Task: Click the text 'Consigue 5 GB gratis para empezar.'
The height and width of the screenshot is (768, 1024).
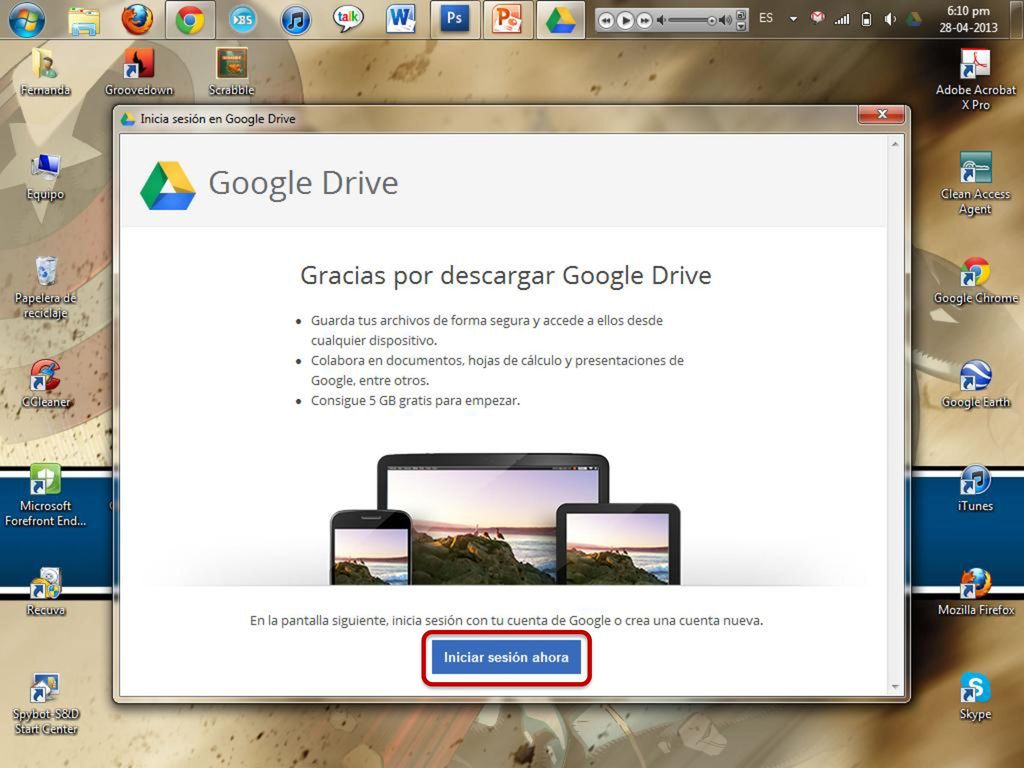Action: 415,400
